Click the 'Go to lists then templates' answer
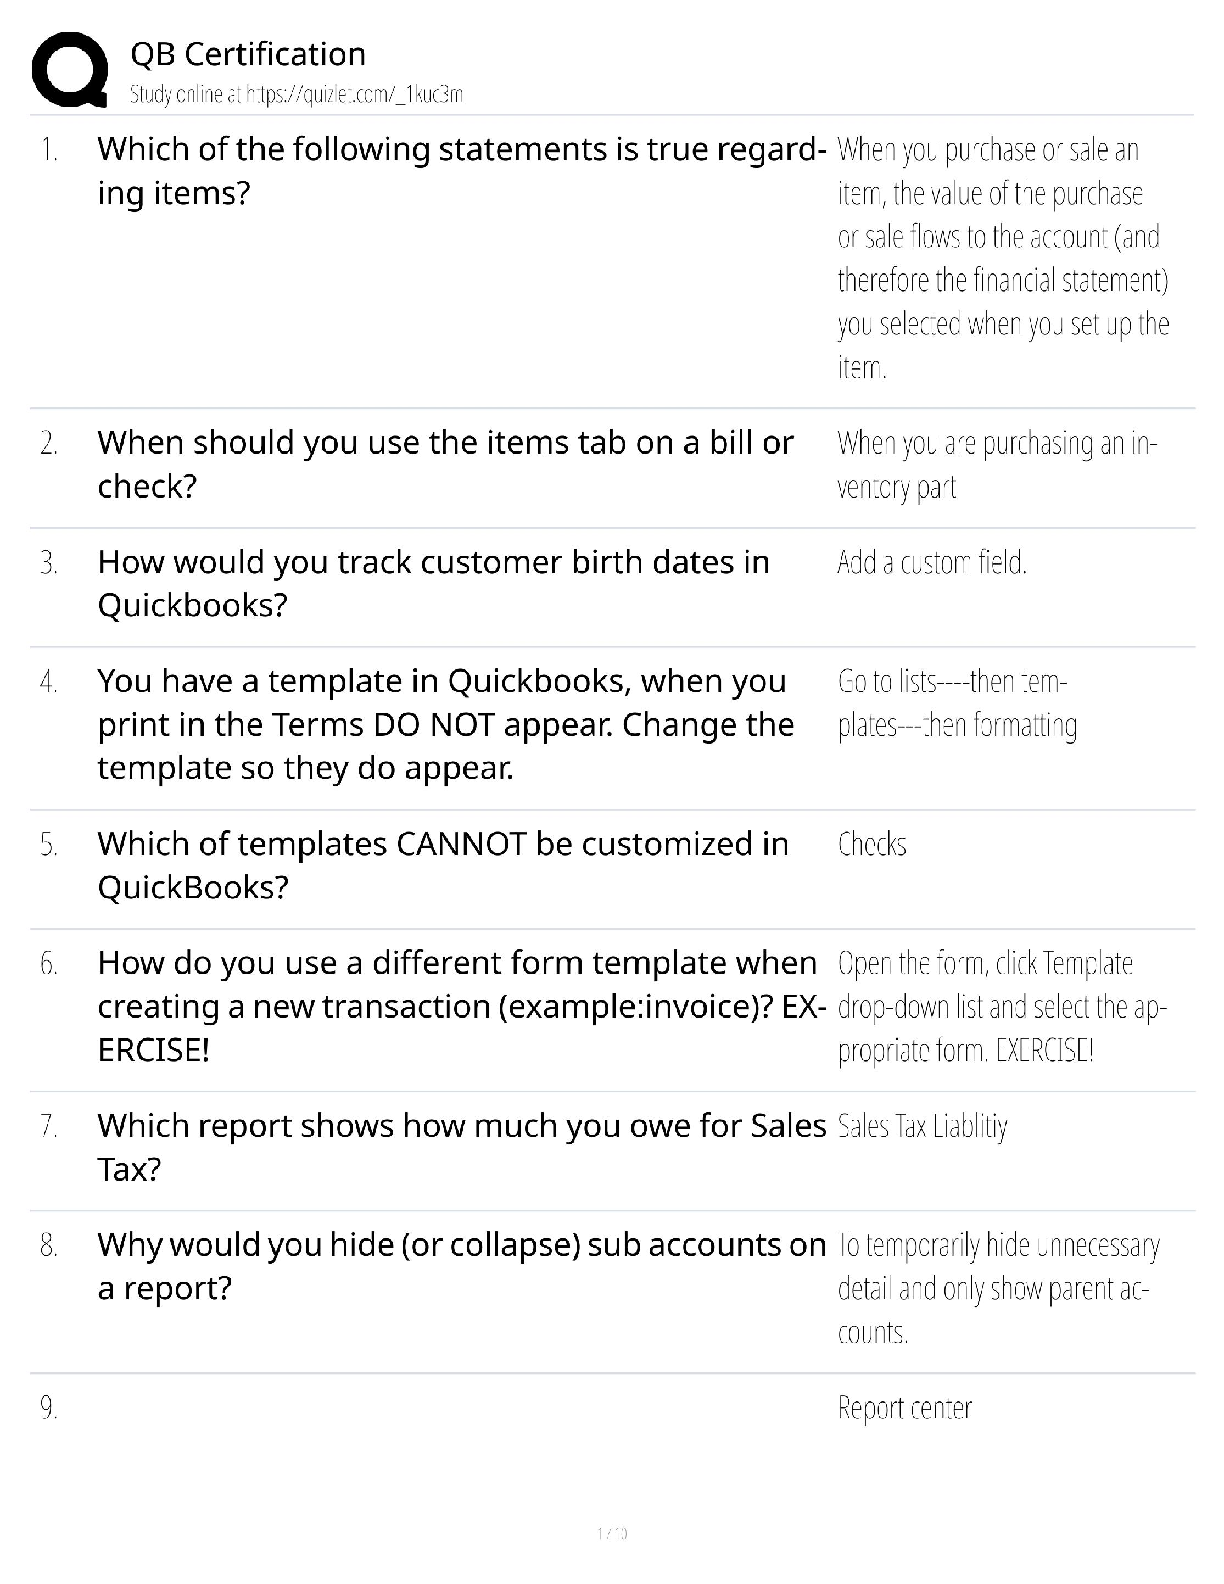This screenshot has height=1584, width=1224. click(x=957, y=703)
